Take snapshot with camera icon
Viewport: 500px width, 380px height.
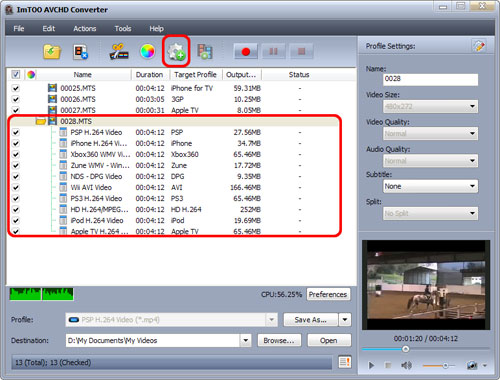[x=472, y=366]
